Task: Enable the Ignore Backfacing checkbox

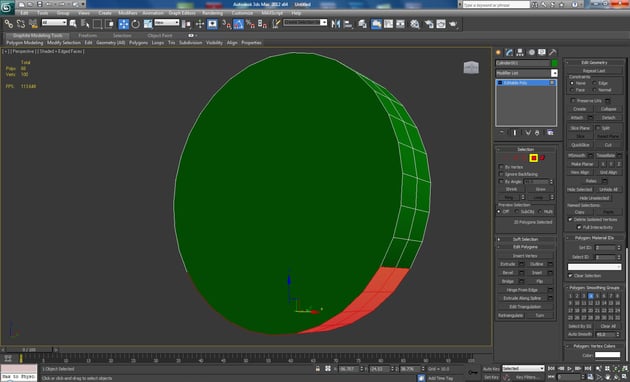Action: click(501, 174)
